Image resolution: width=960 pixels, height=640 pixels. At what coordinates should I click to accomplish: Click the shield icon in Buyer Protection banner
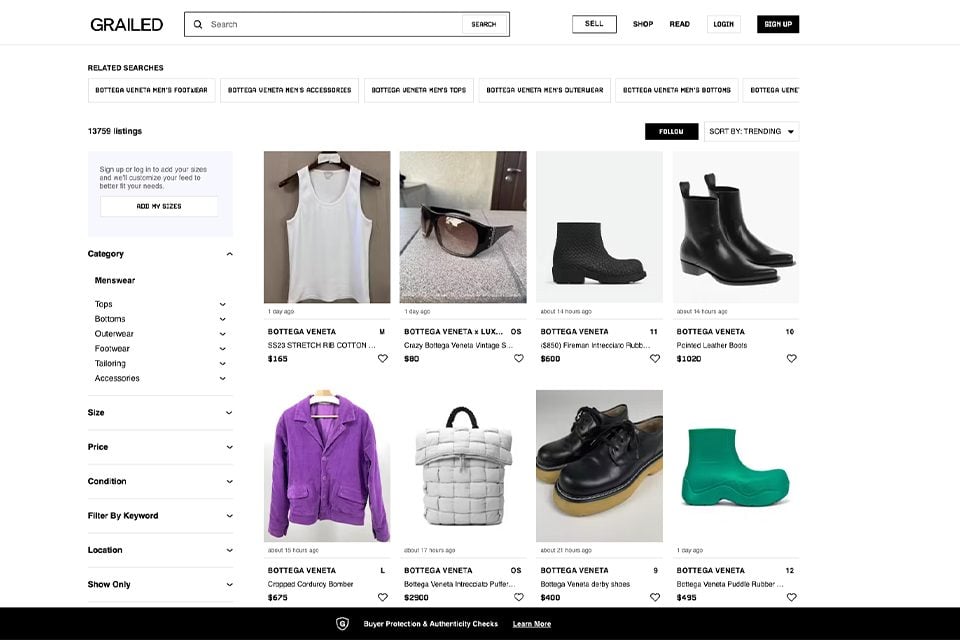pos(342,623)
